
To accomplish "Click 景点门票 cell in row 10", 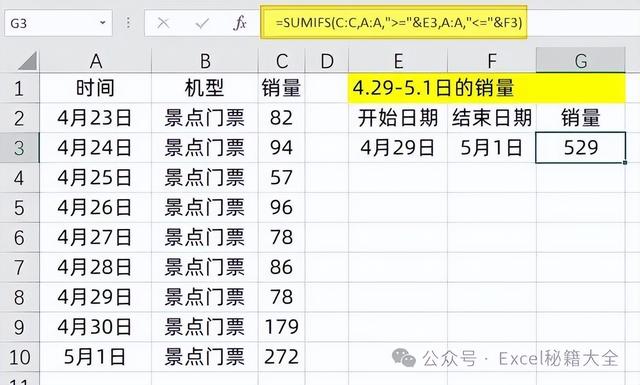I will (x=205, y=357).
